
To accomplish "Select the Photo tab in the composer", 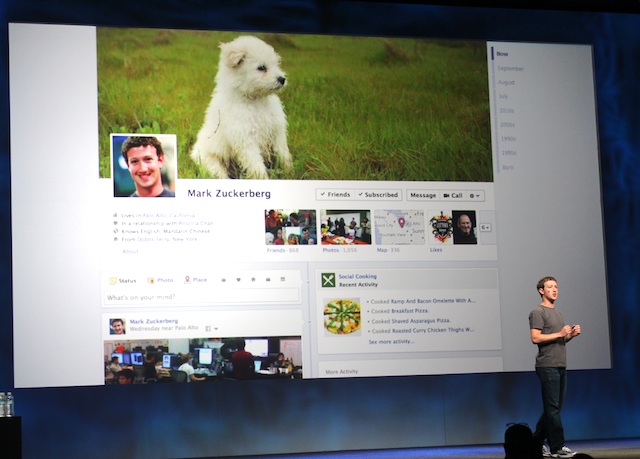I will point(160,280).
